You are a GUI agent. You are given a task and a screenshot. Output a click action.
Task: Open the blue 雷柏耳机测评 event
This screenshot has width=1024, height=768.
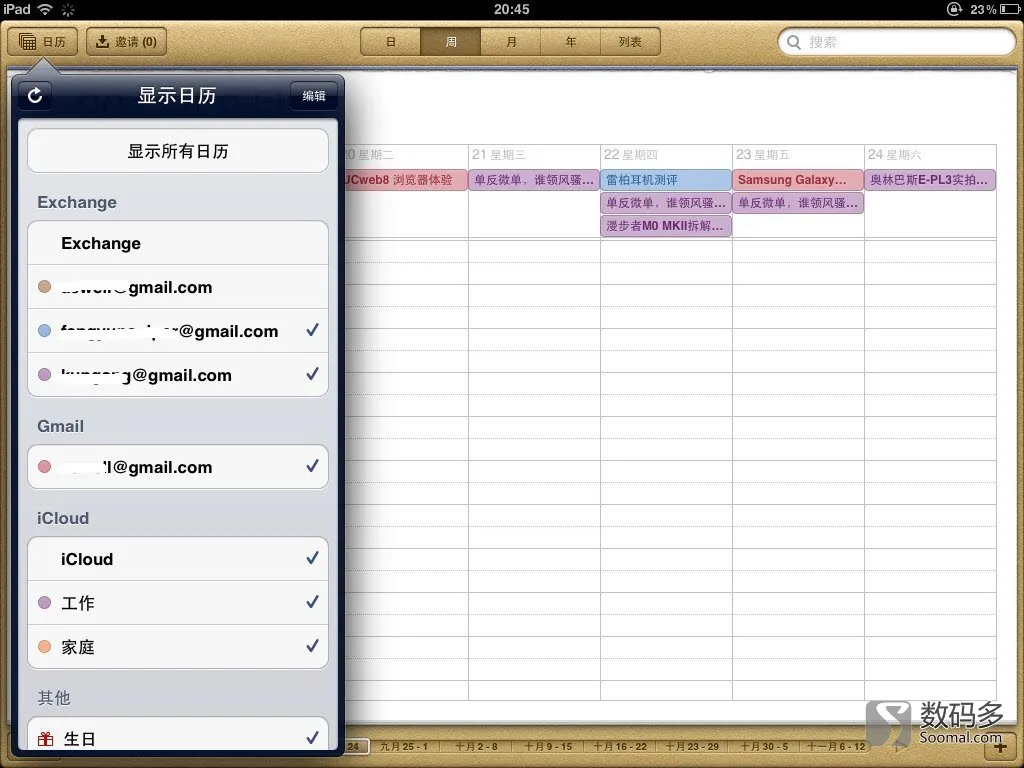tap(665, 180)
